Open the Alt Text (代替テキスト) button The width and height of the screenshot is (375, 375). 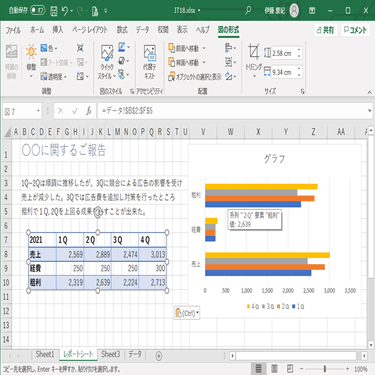point(150,62)
